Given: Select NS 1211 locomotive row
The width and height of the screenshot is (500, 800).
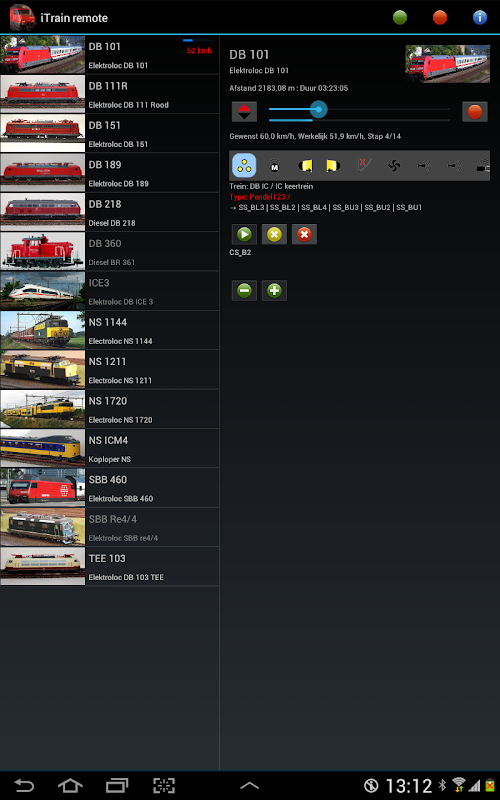Looking at the screenshot, I should [x=110, y=370].
